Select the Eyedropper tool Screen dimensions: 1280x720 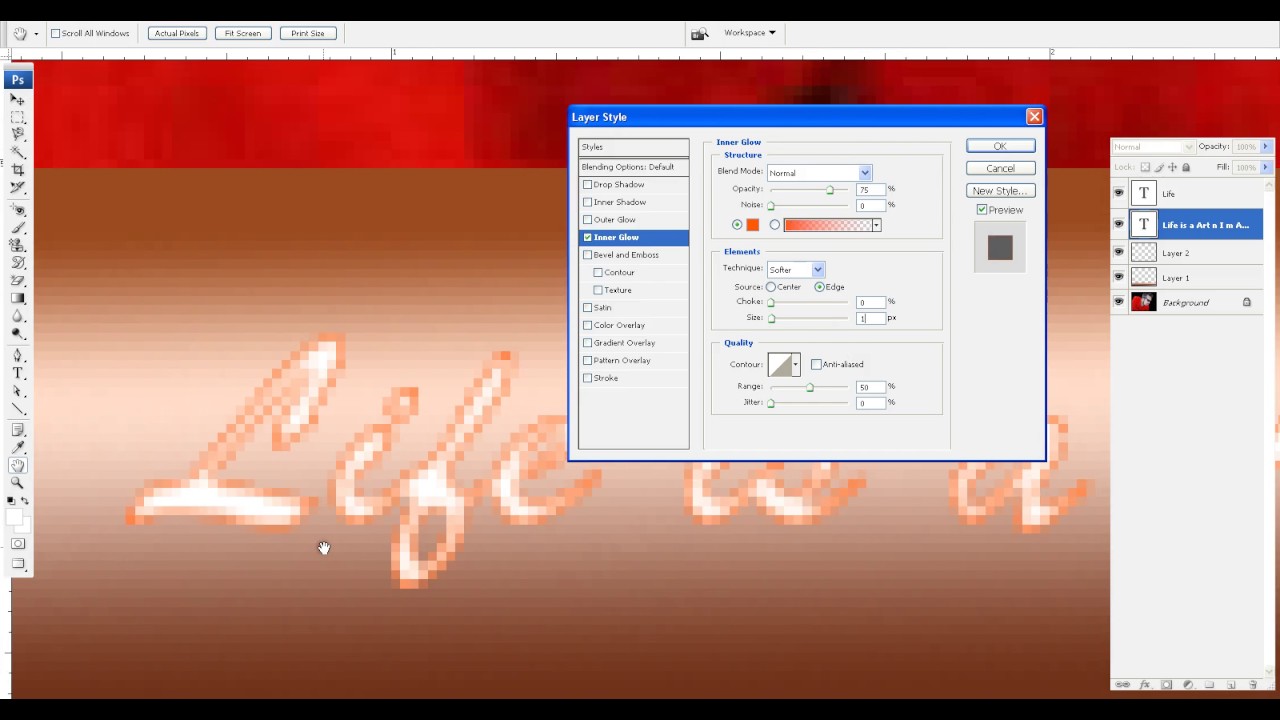(18, 448)
